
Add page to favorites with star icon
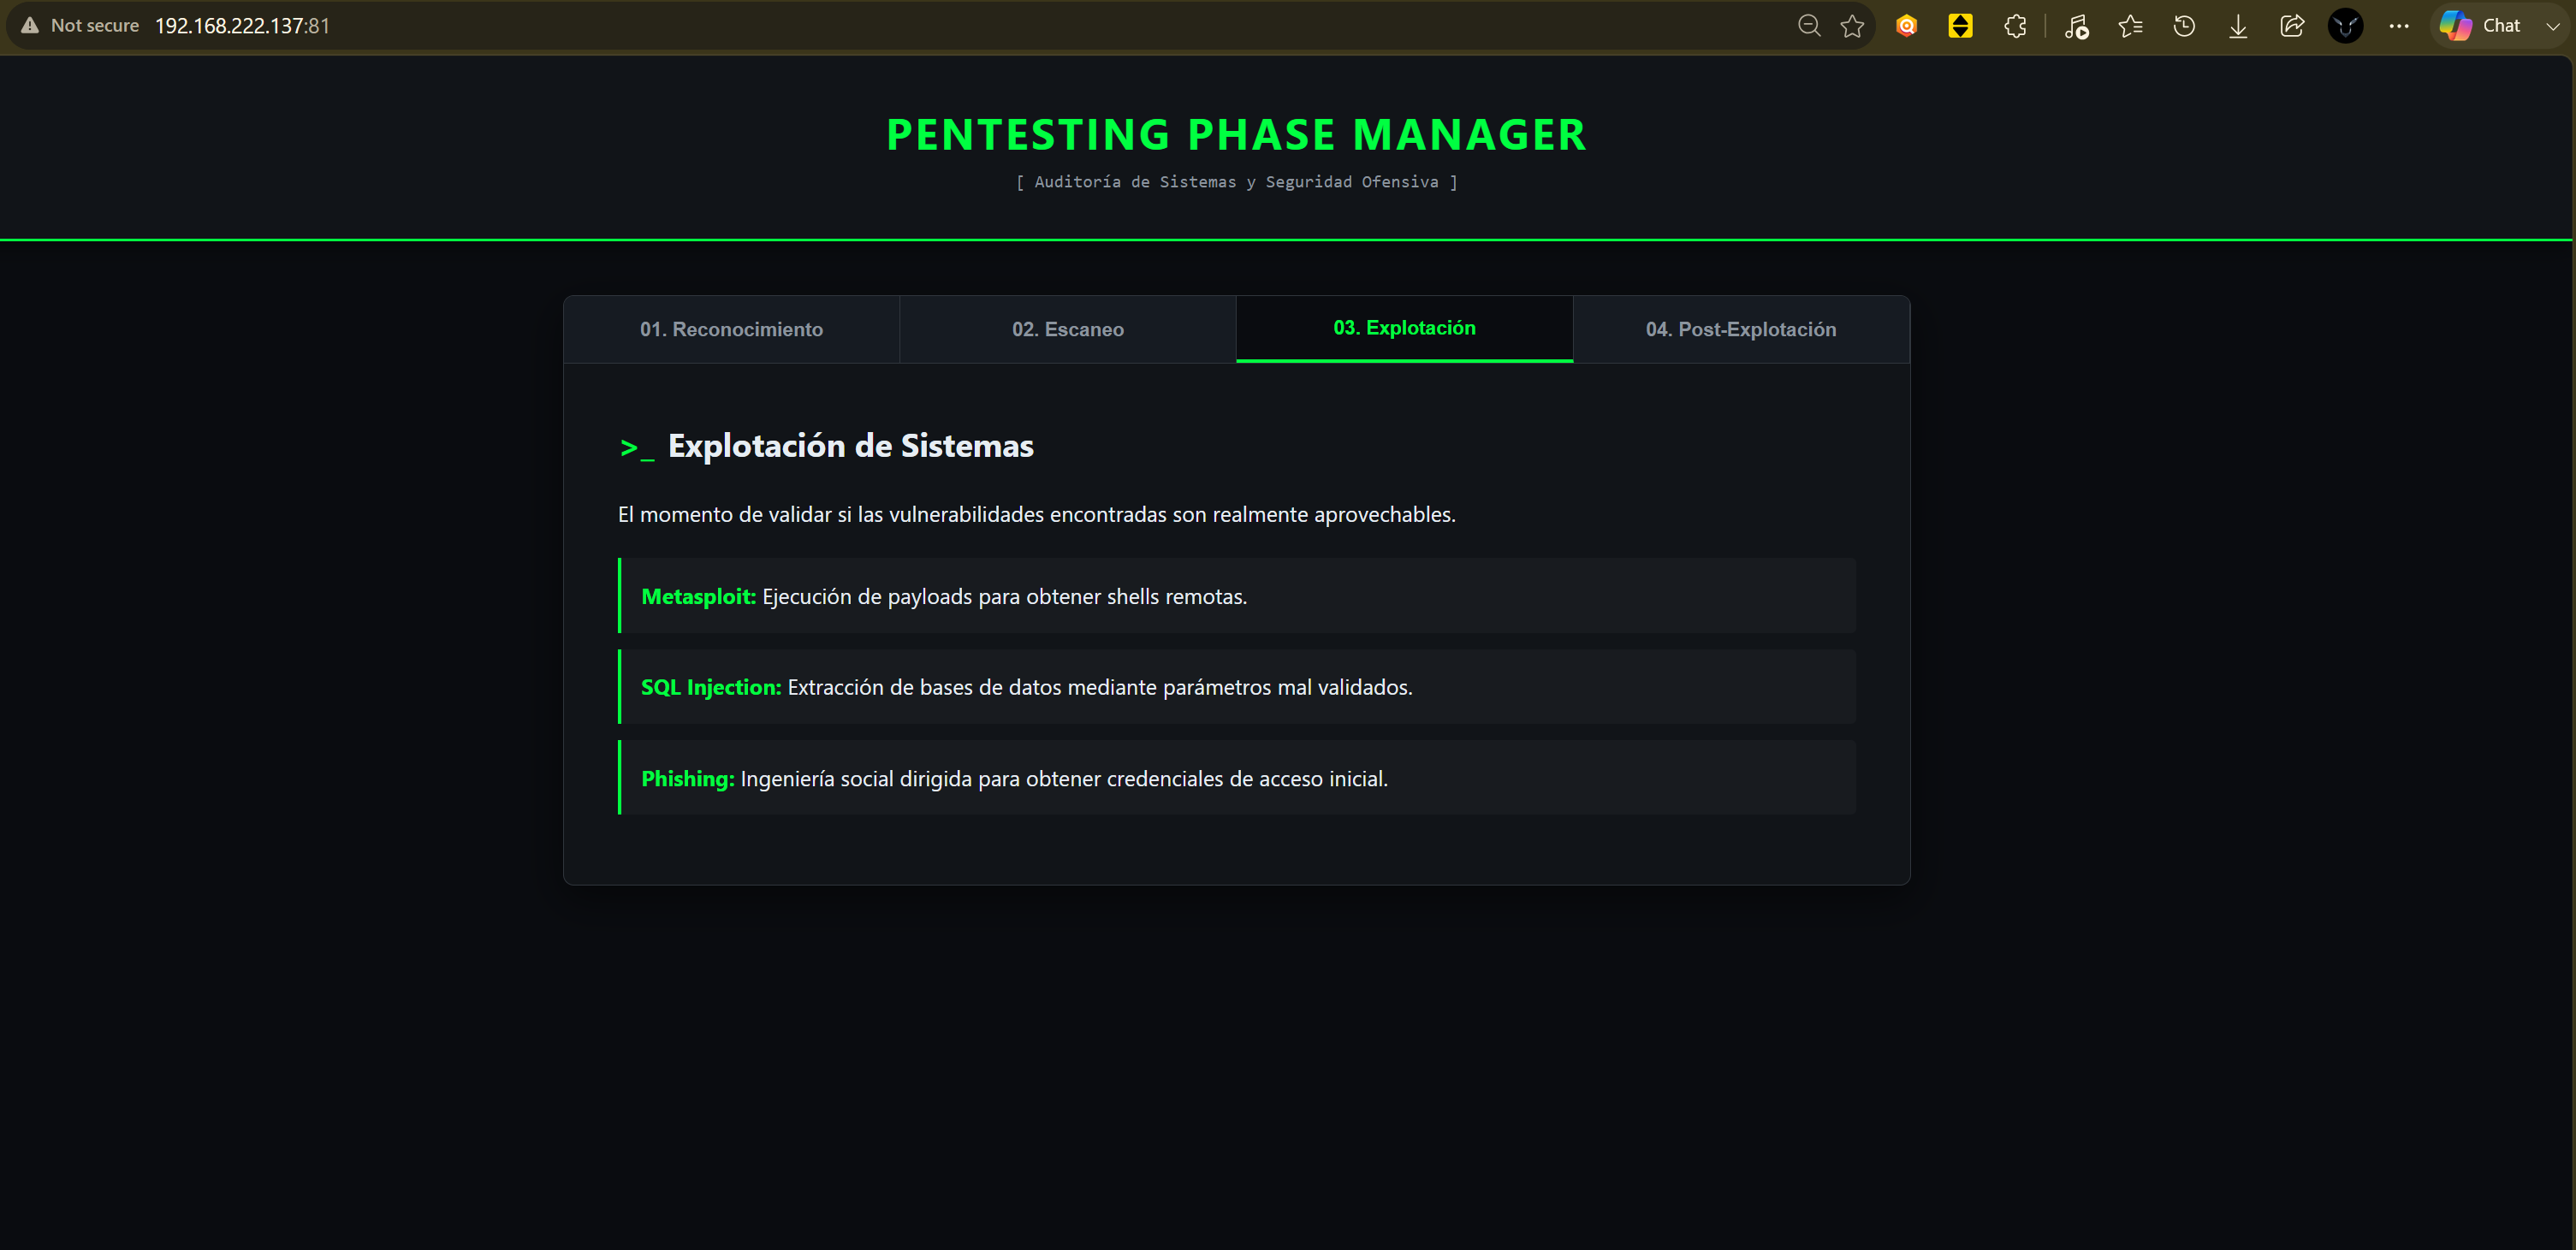(x=1852, y=26)
